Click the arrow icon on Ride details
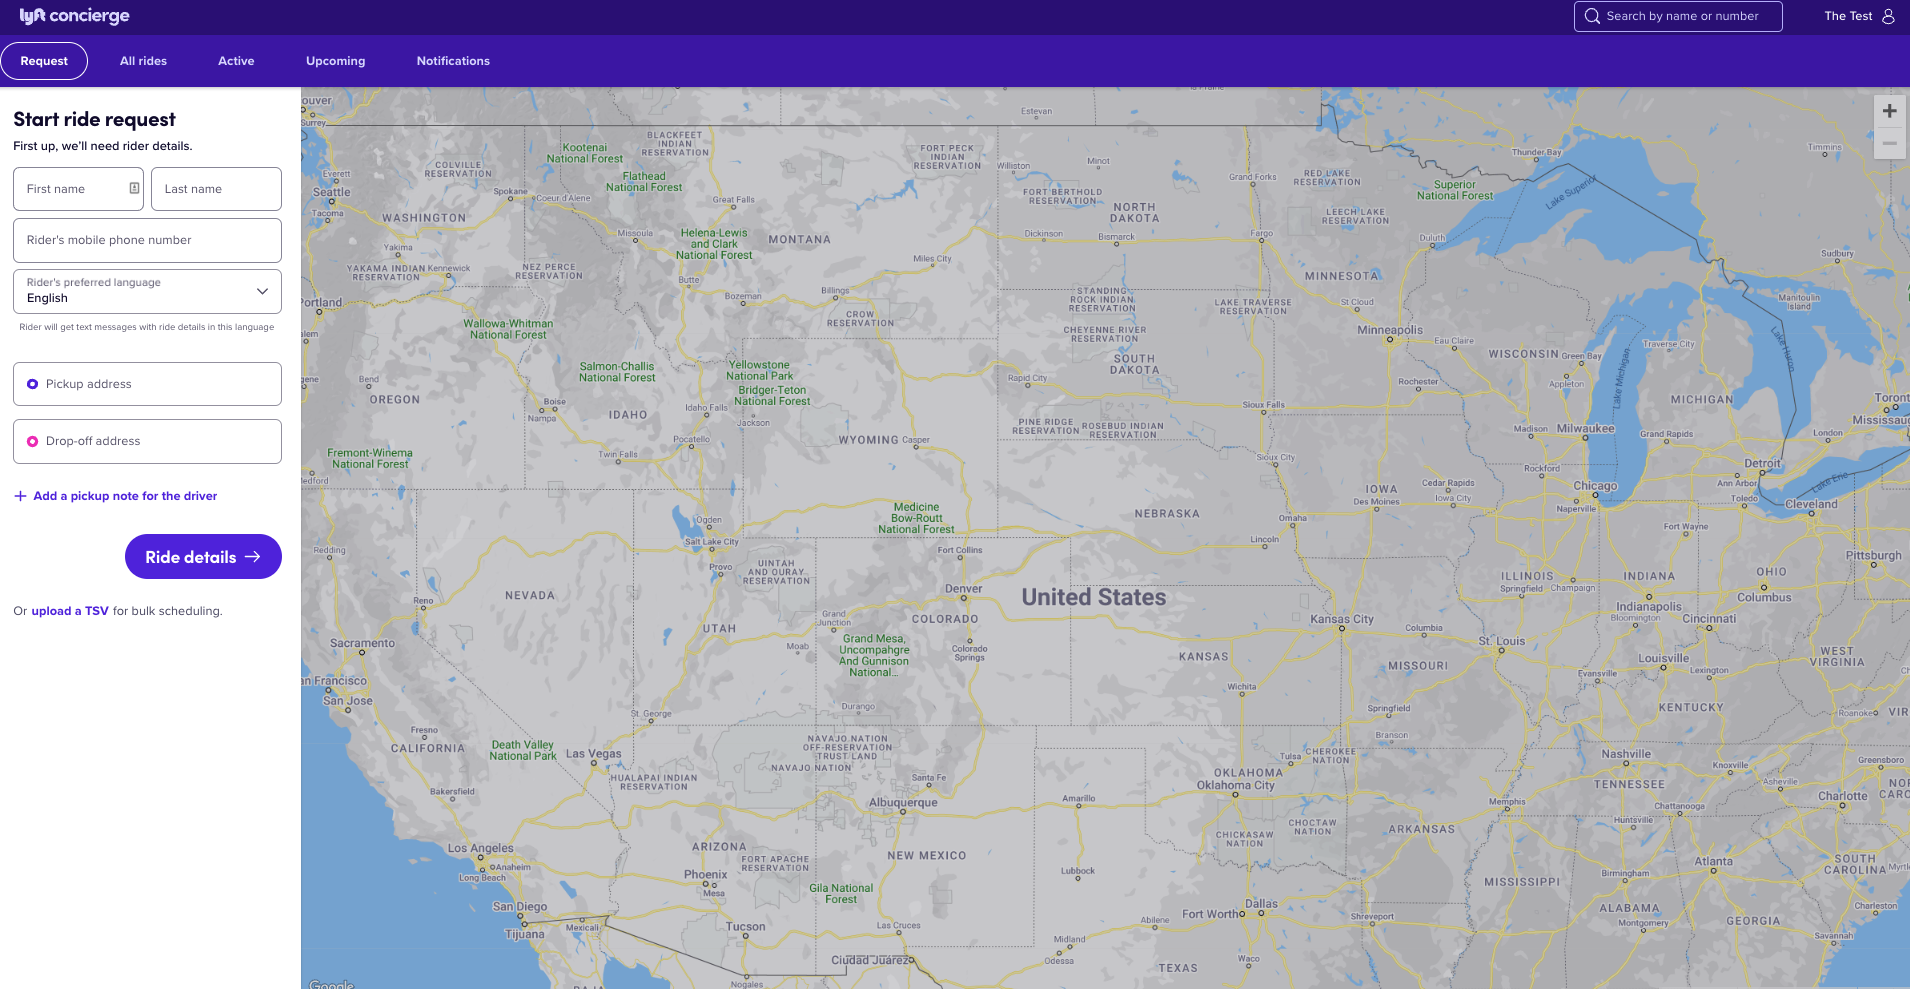1910x989 pixels. [253, 557]
